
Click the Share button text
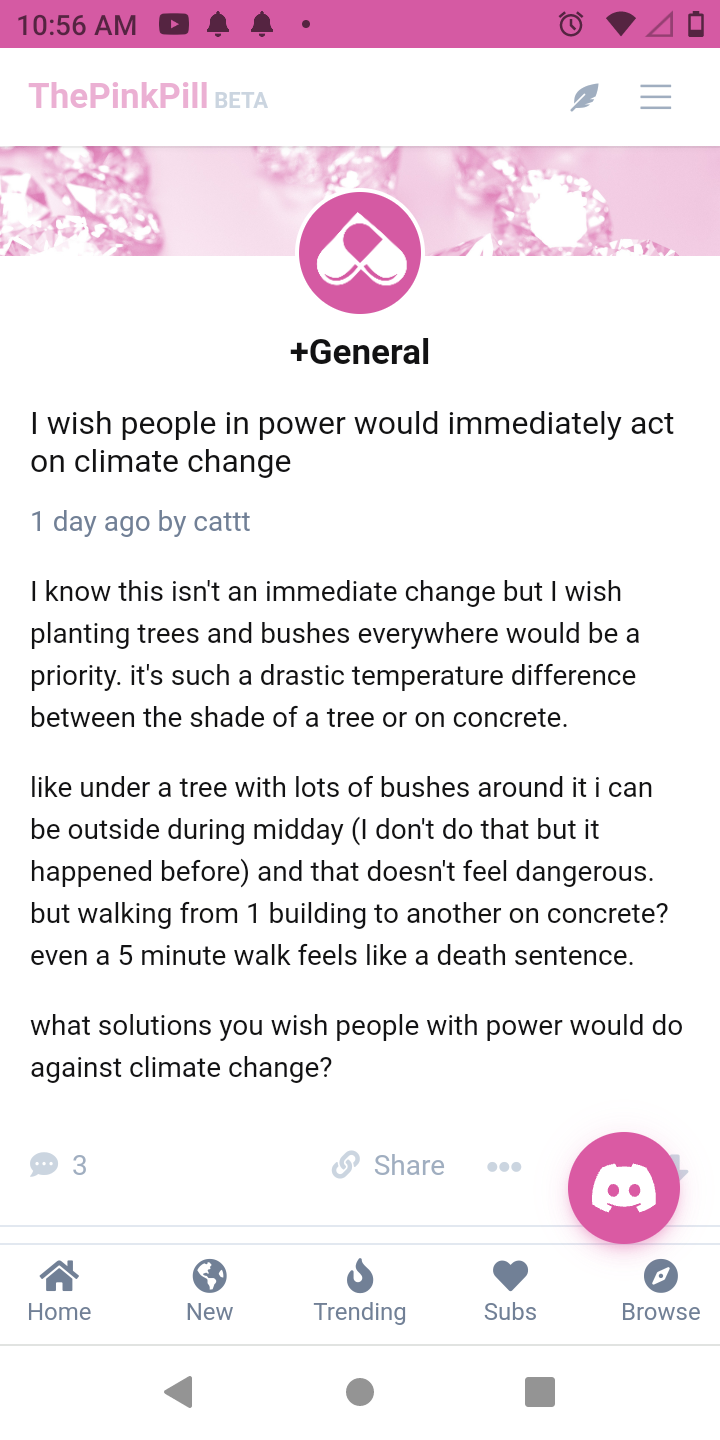click(409, 1165)
